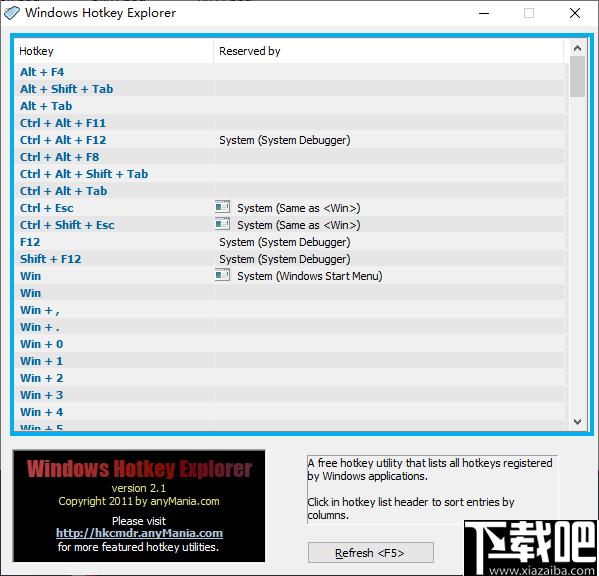
Task: Select the Alt + Shift + Tab row
Action: 290,89
